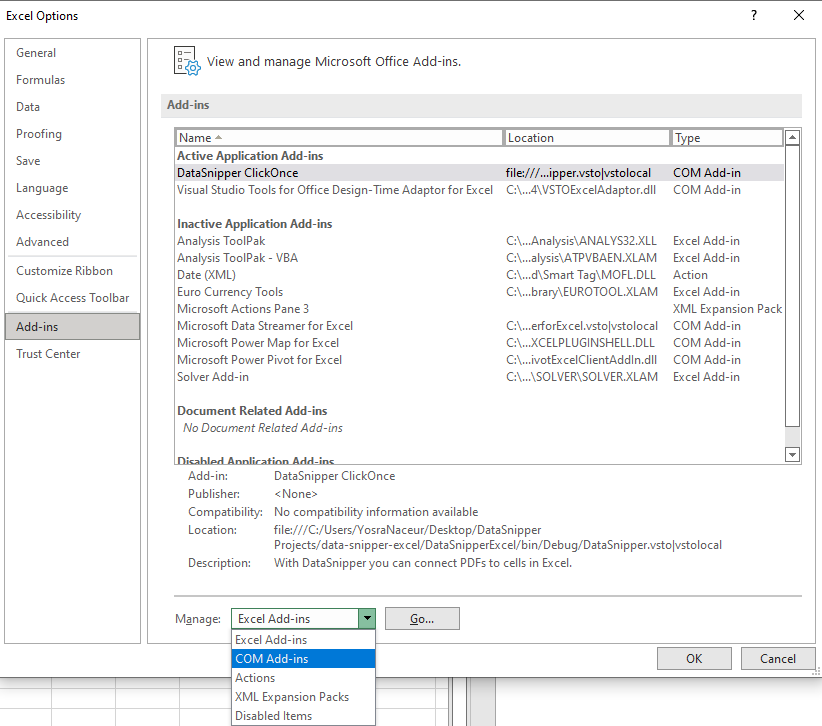
Task: Open the Manage dropdown arrow
Action: (x=367, y=618)
